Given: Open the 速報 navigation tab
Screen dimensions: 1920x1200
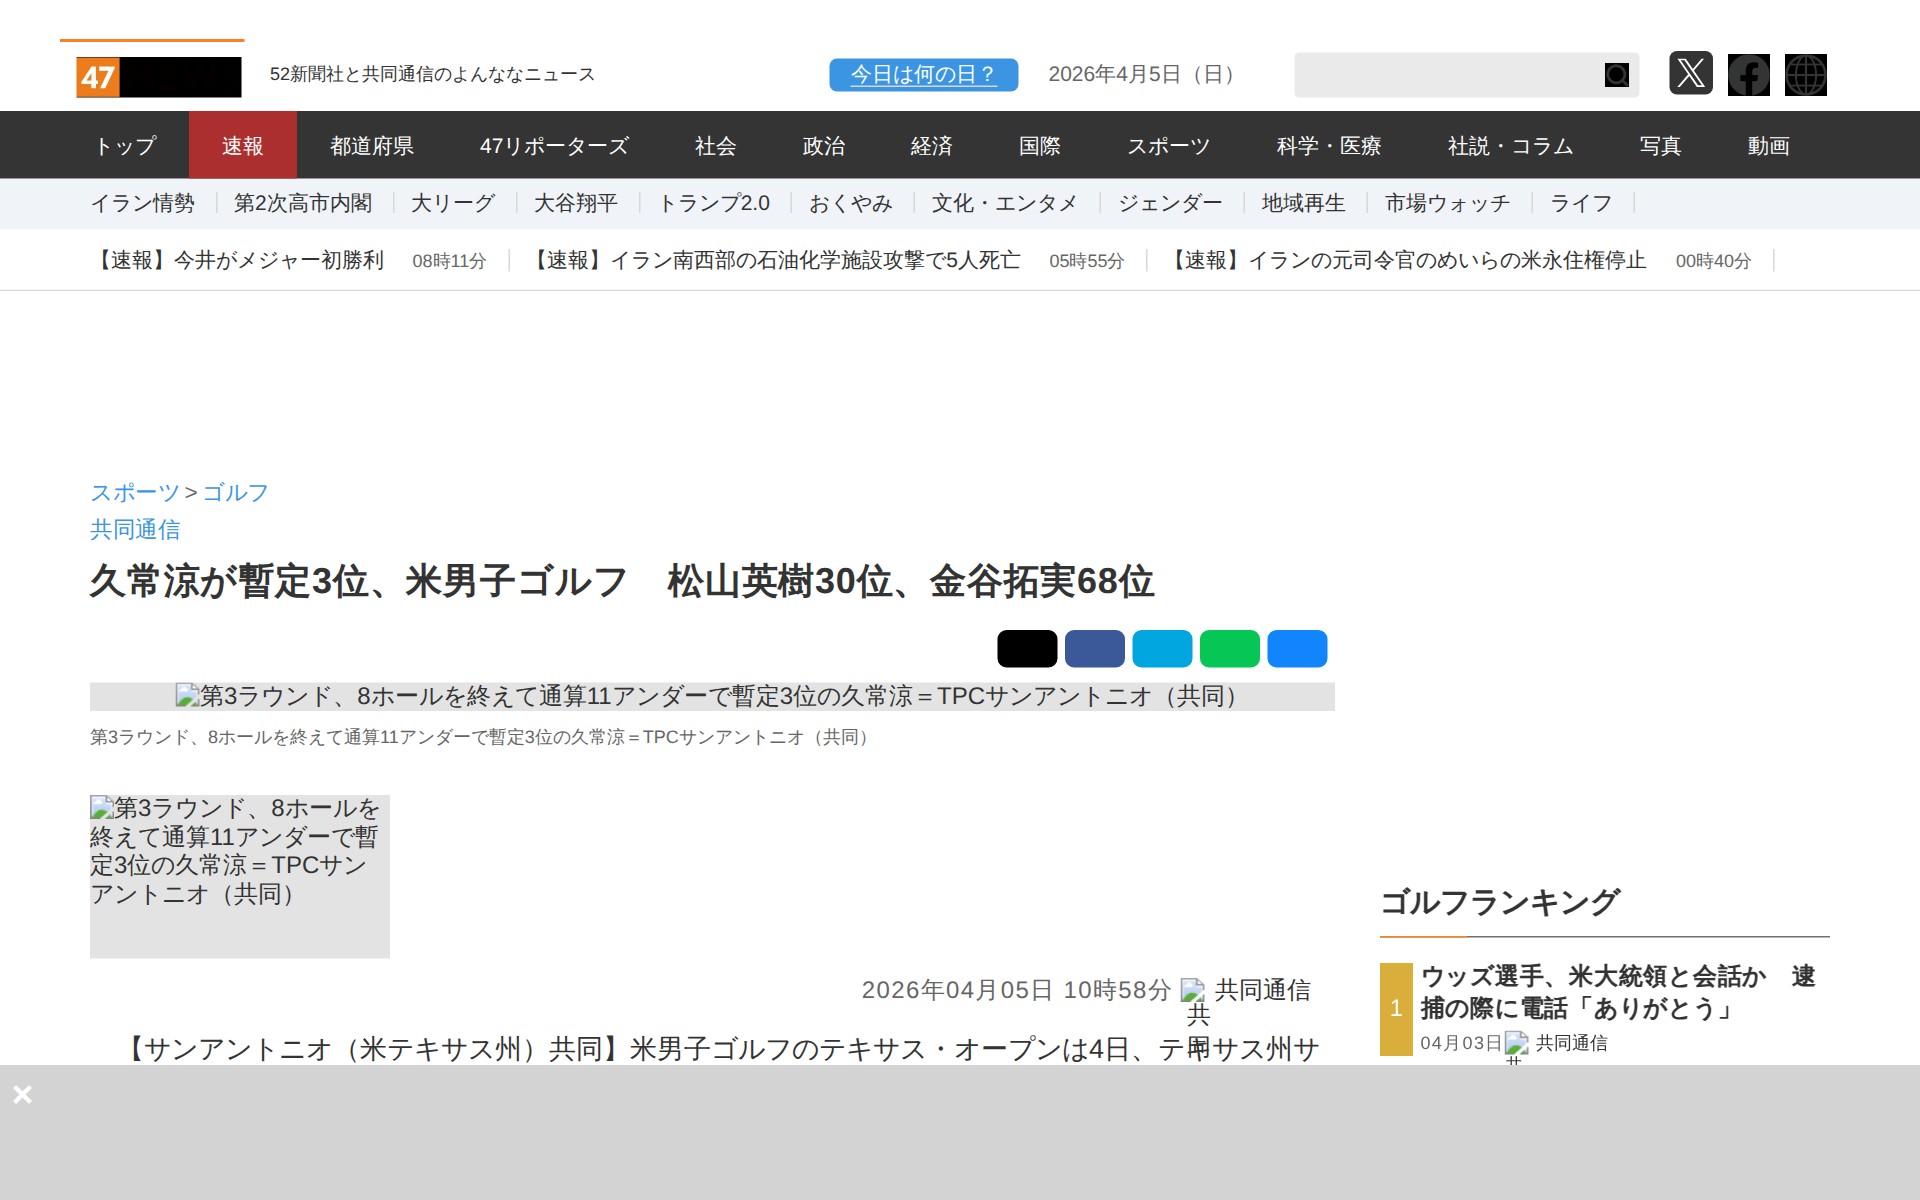Looking at the screenshot, I should coord(242,146).
